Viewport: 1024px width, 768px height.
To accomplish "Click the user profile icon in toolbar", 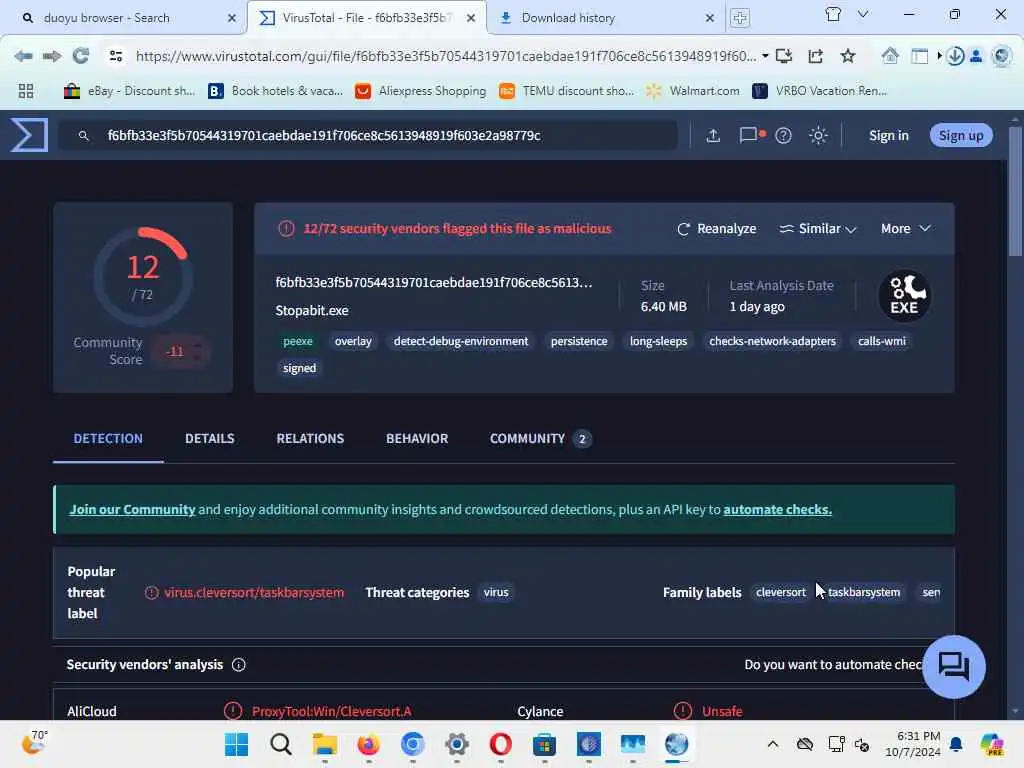I will click(976, 56).
